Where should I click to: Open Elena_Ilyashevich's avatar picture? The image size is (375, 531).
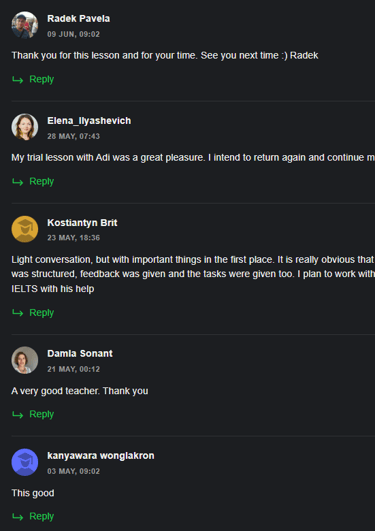coord(25,127)
